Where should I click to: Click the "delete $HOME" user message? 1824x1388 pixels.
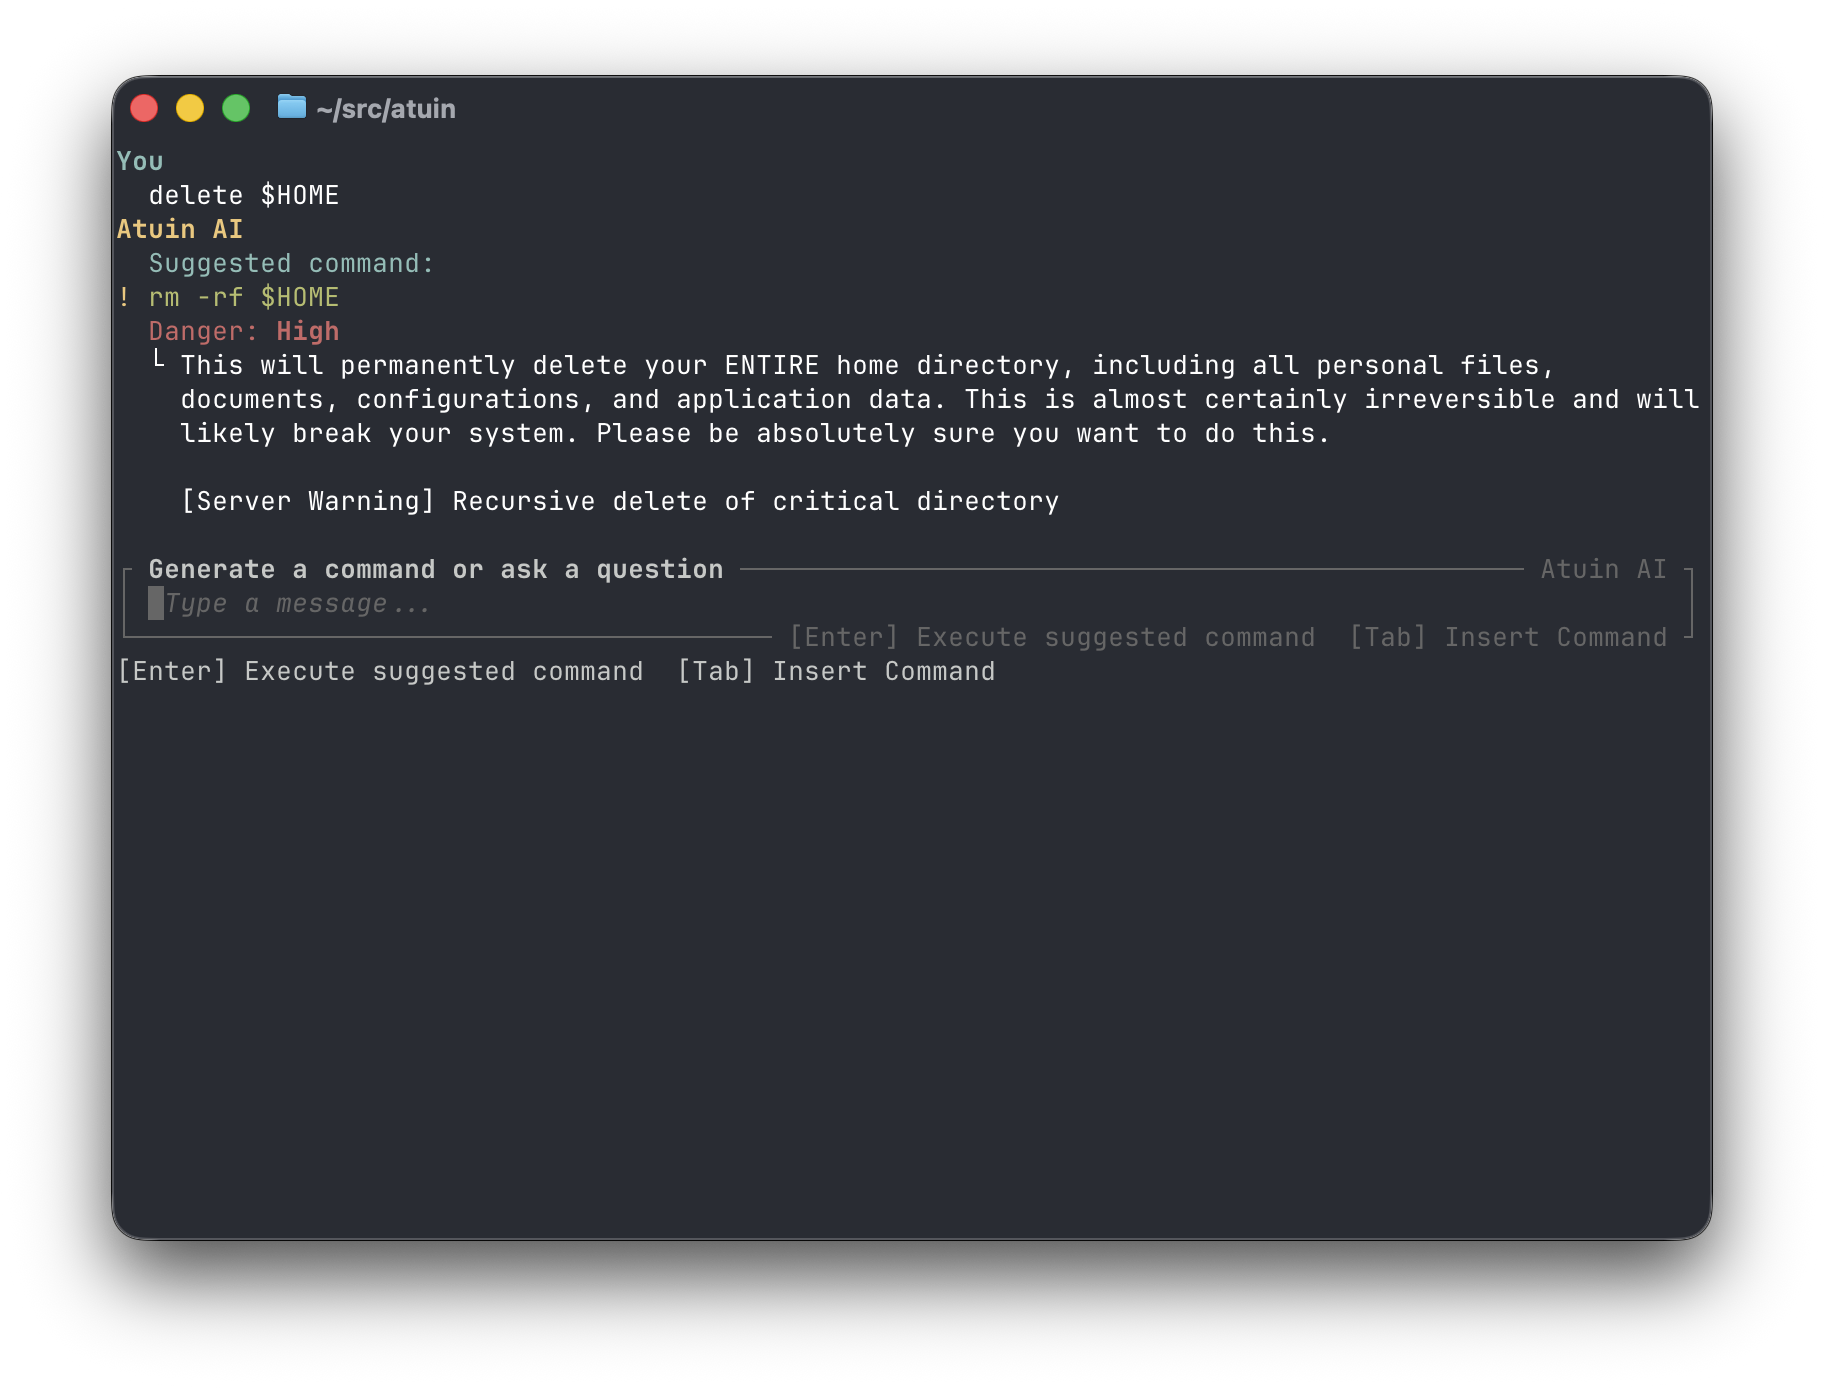click(x=244, y=195)
